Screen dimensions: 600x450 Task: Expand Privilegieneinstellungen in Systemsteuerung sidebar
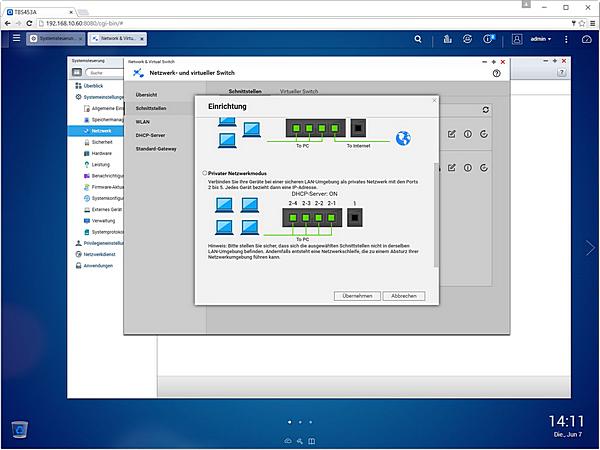[99, 243]
